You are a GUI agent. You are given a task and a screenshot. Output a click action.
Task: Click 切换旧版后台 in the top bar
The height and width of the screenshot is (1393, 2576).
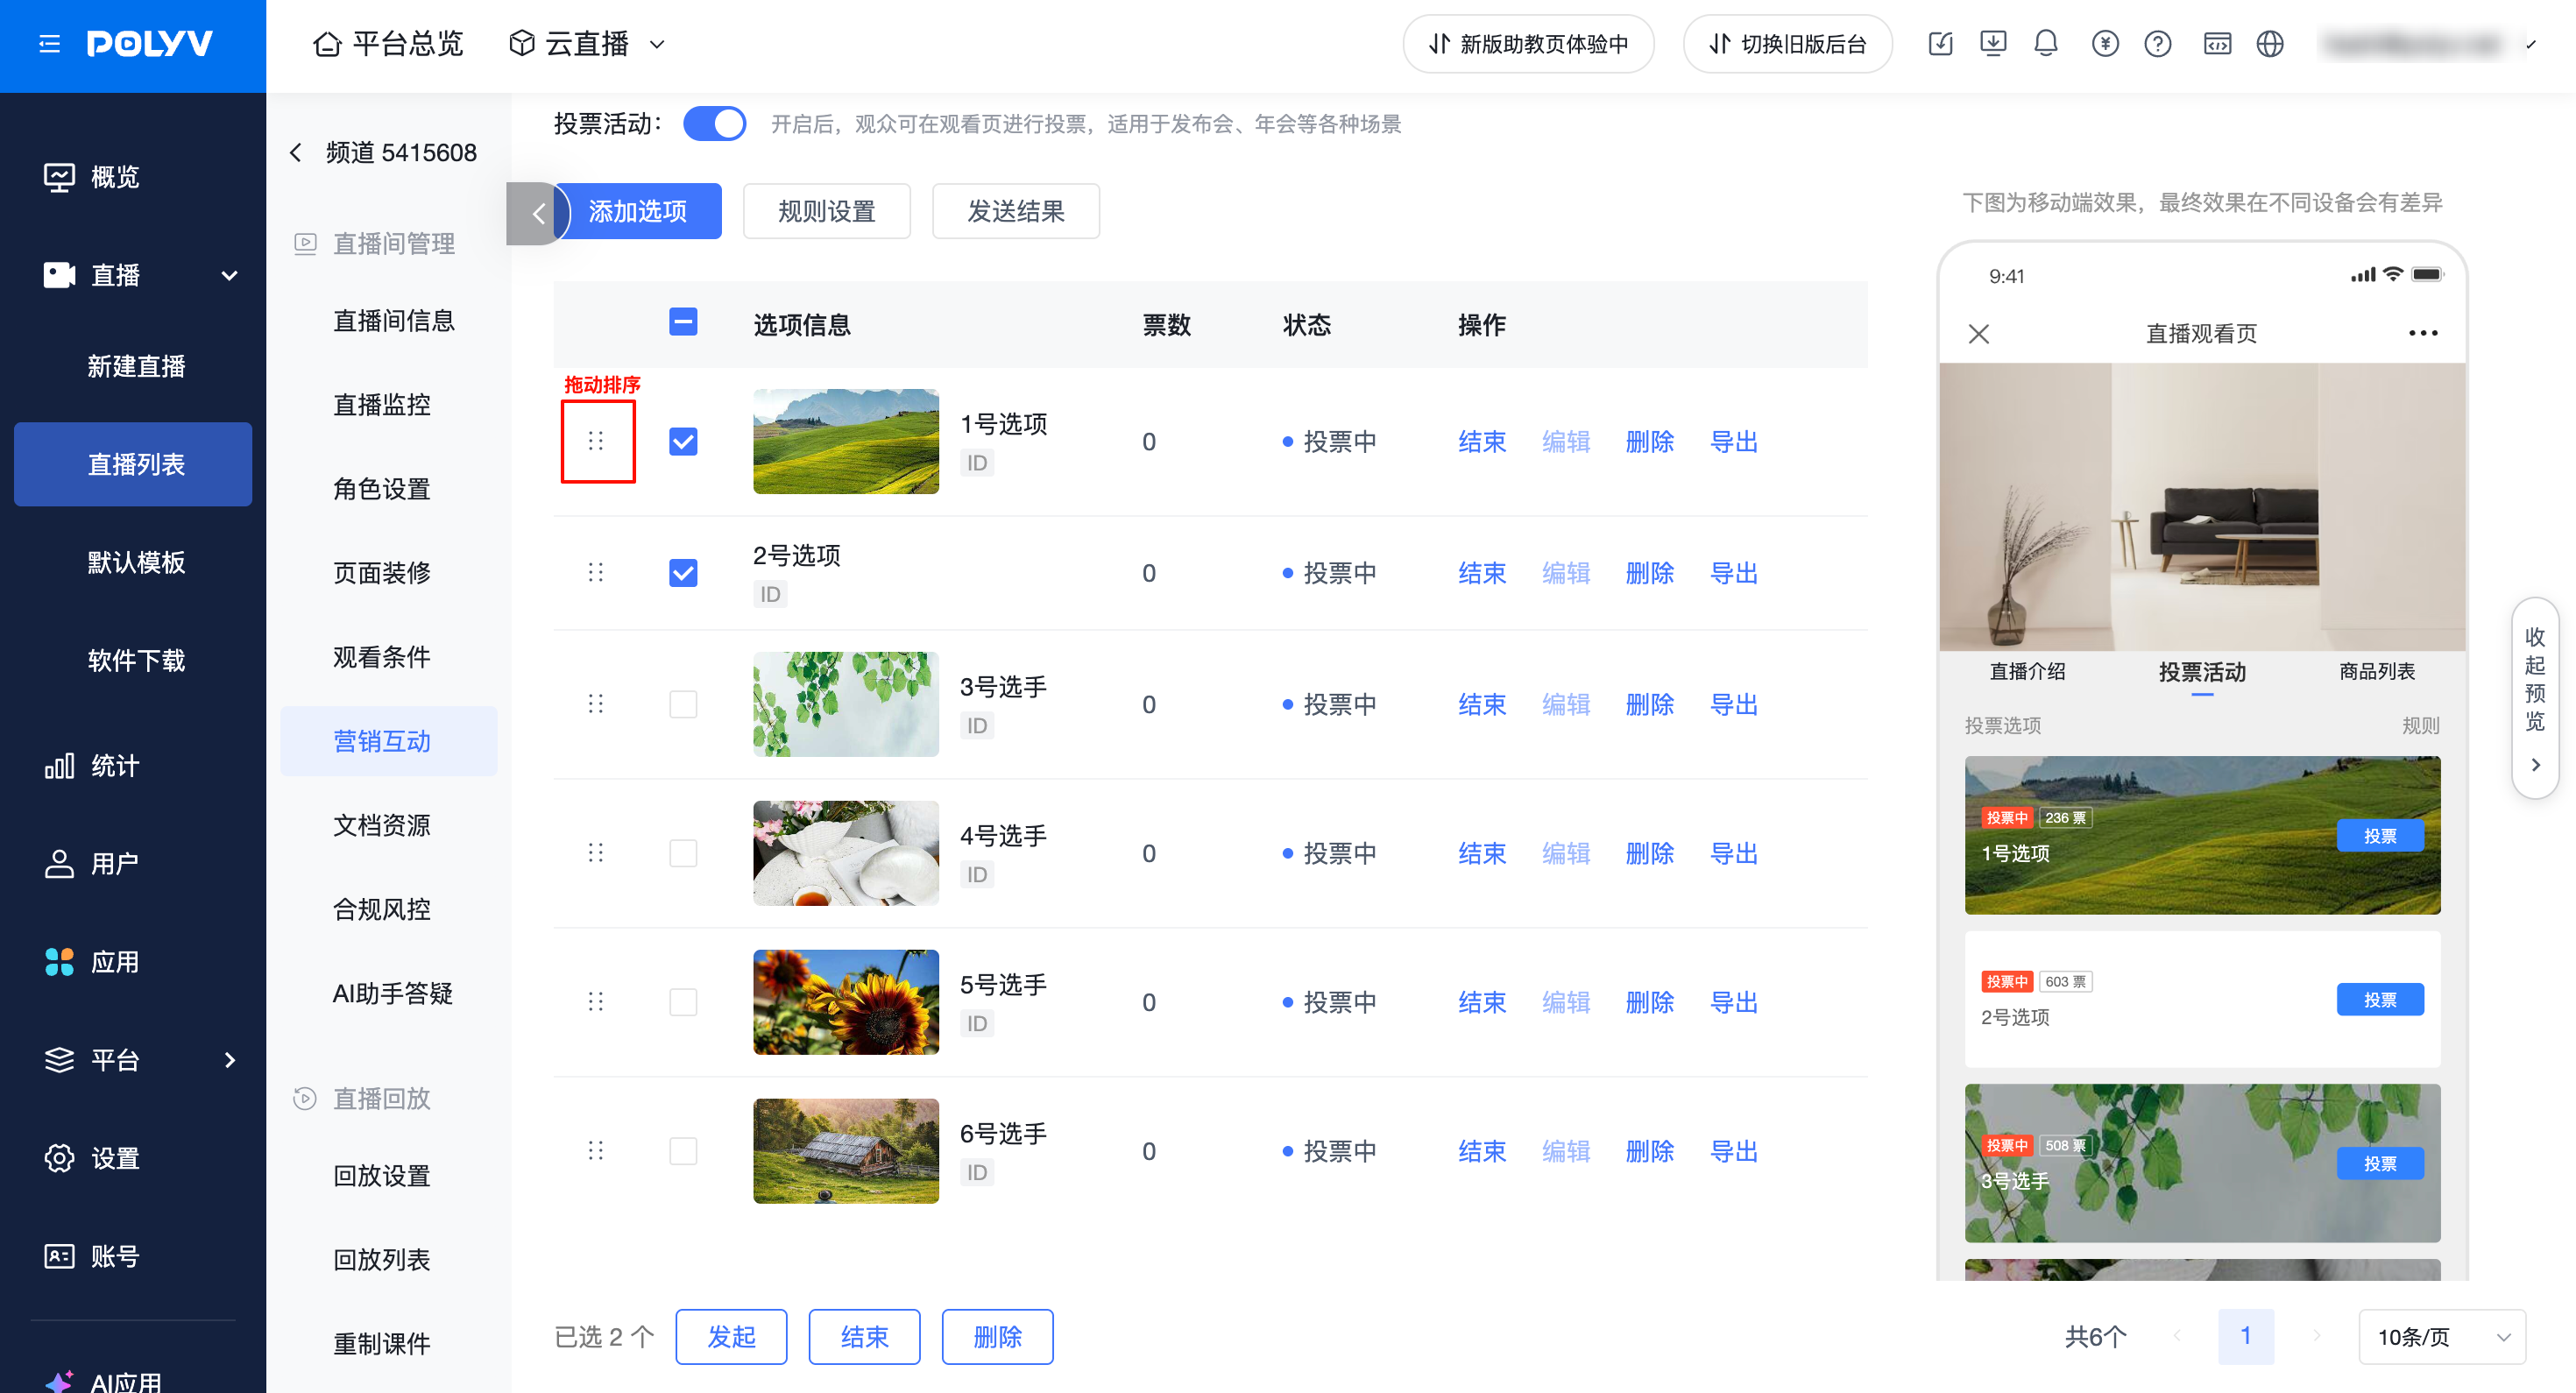1788,44
